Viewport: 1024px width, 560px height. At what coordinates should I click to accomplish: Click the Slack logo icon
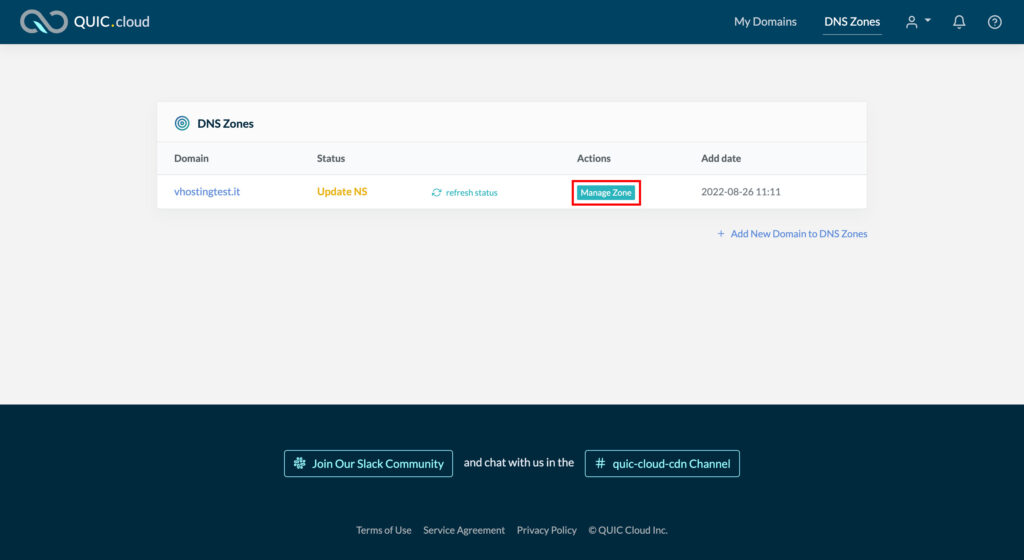(x=299, y=463)
